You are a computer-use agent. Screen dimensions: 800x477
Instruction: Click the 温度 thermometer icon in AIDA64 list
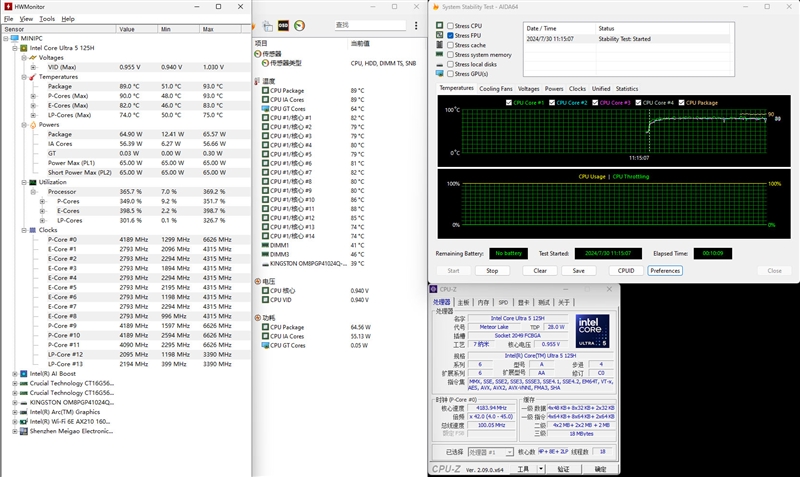258,81
